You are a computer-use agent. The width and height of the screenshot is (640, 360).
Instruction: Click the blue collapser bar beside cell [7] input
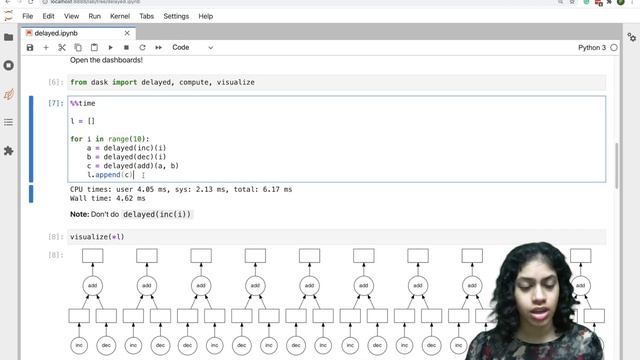pyautogui.click(x=31, y=139)
